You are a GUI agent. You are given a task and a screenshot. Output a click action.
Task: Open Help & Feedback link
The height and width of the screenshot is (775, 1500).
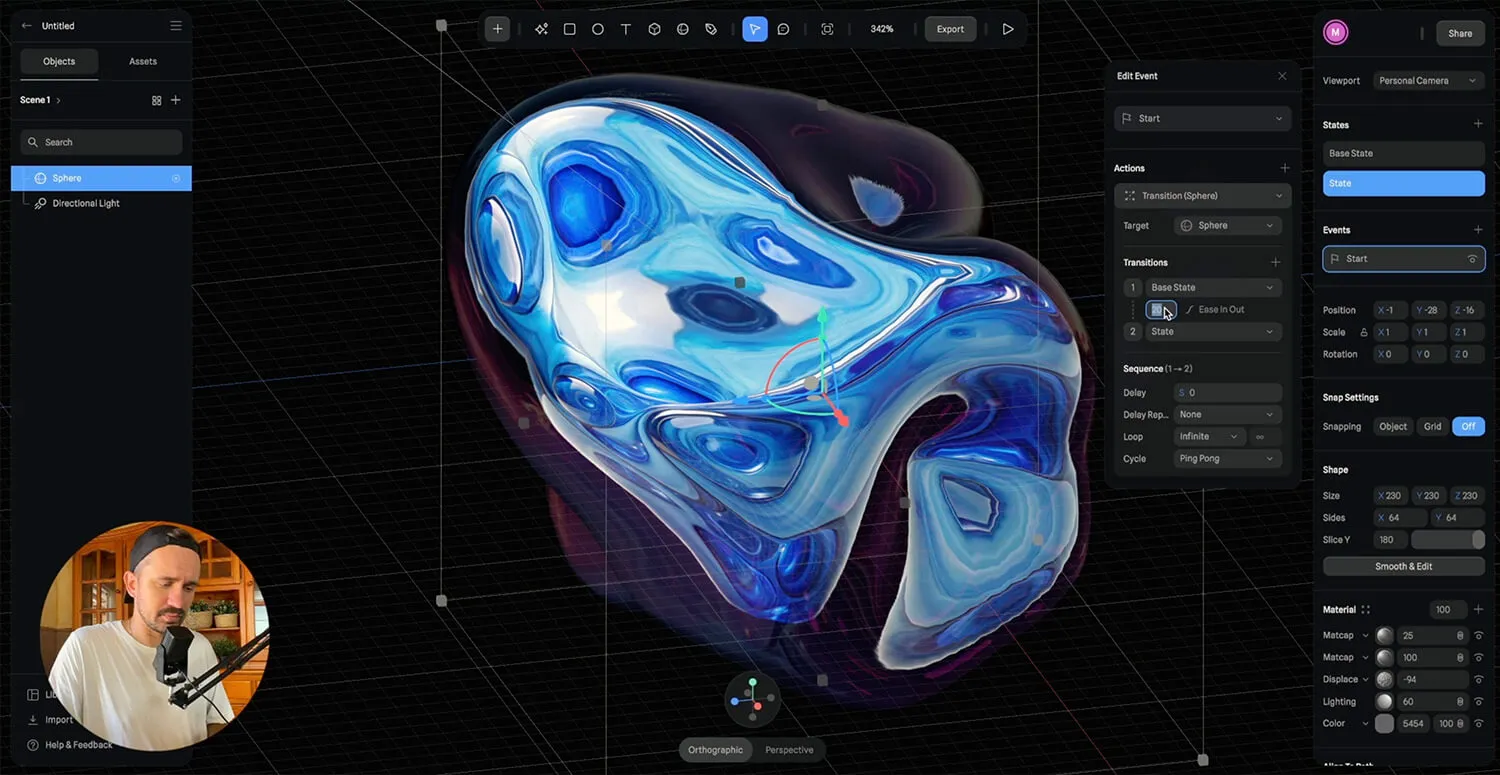pyautogui.click(x=70, y=745)
